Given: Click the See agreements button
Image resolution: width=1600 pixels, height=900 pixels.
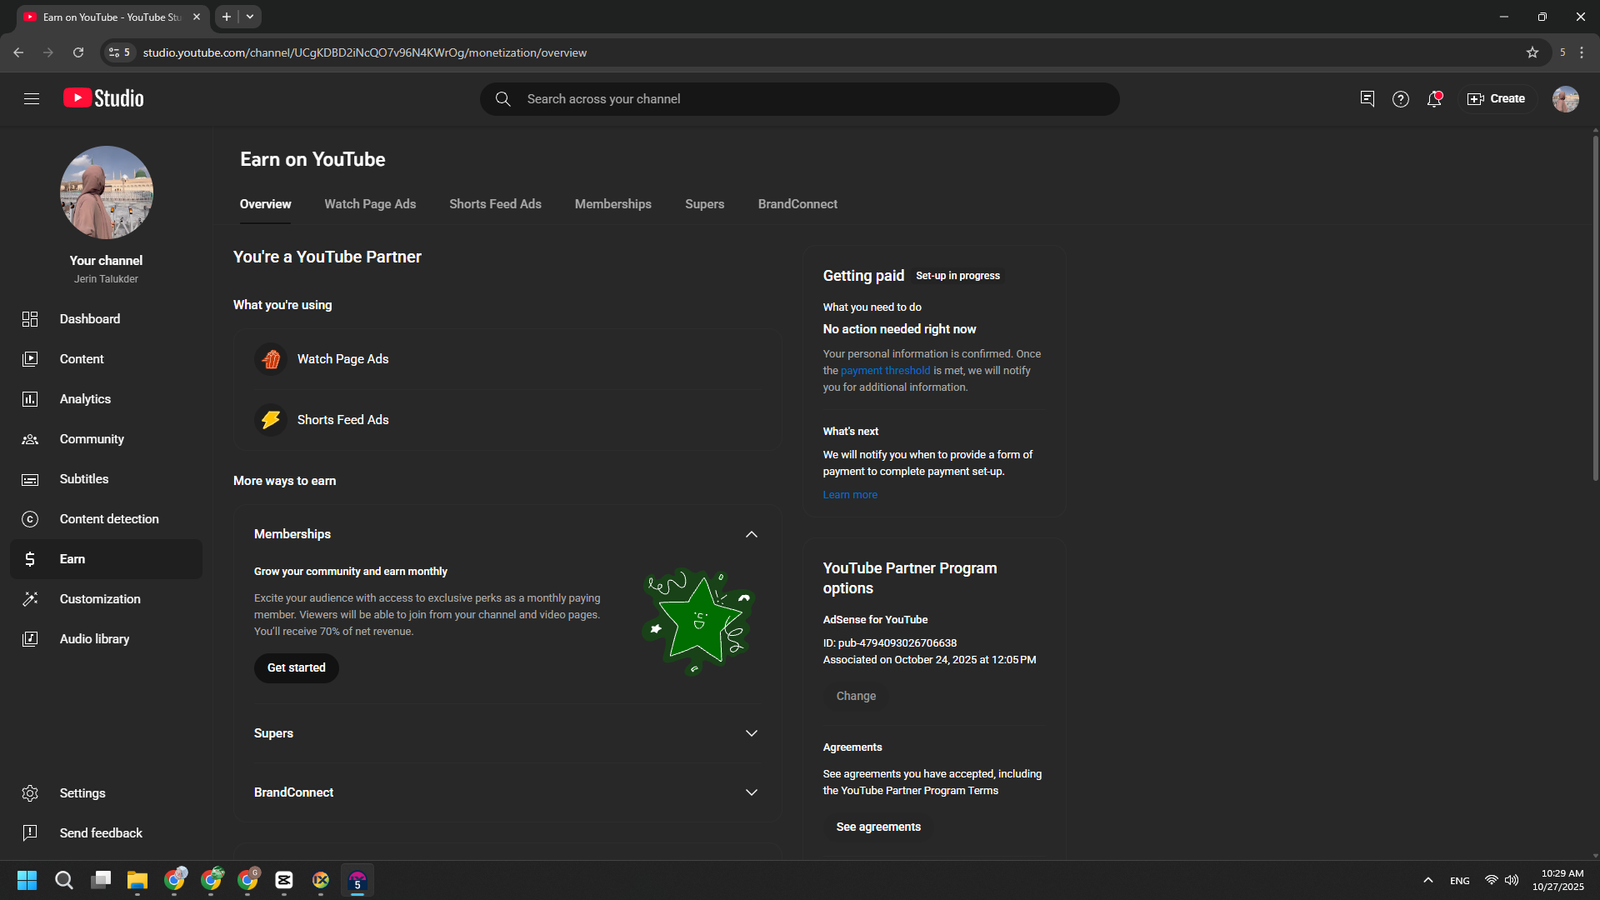Looking at the screenshot, I should [x=878, y=827].
